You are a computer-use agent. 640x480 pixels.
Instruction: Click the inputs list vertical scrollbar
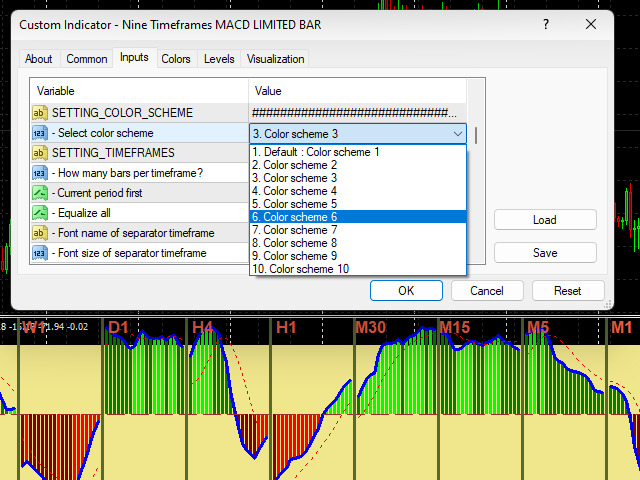[x=476, y=135]
